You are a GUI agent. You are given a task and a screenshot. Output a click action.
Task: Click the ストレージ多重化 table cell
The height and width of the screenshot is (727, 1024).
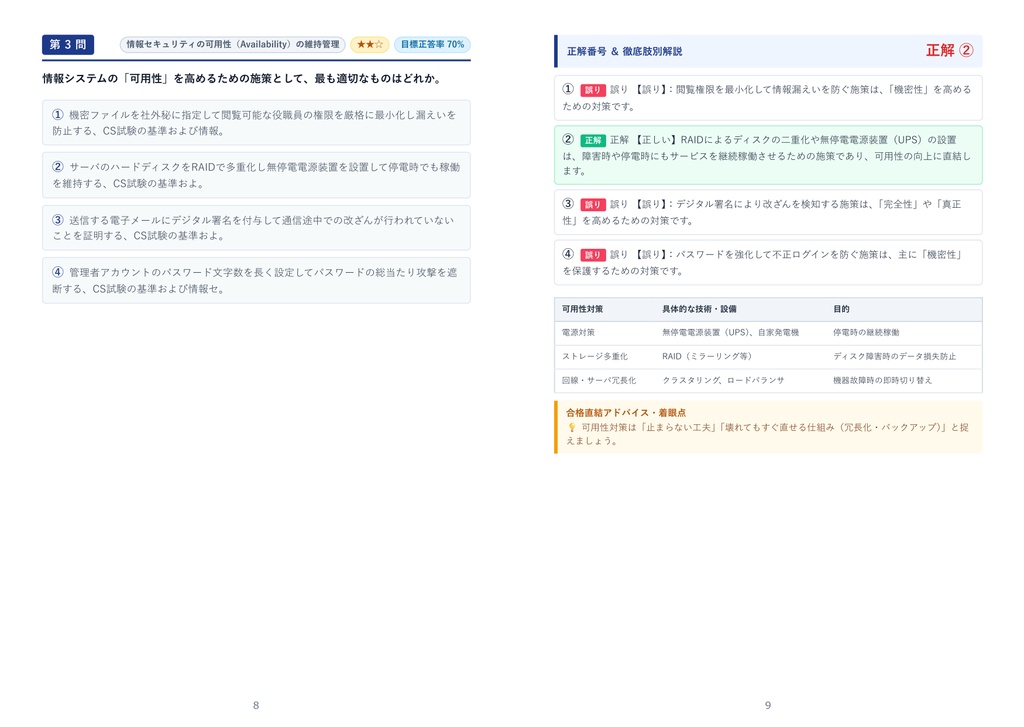595,356
